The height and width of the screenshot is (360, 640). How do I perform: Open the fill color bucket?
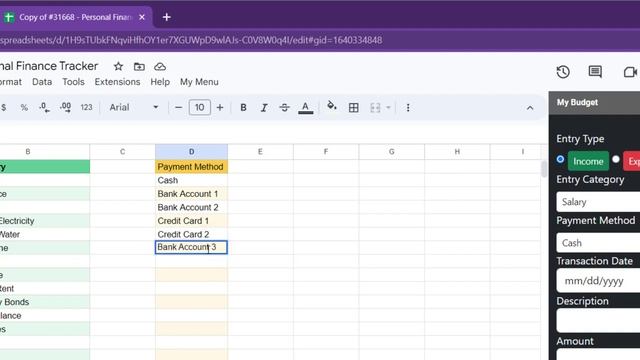(x=332, y=107)
